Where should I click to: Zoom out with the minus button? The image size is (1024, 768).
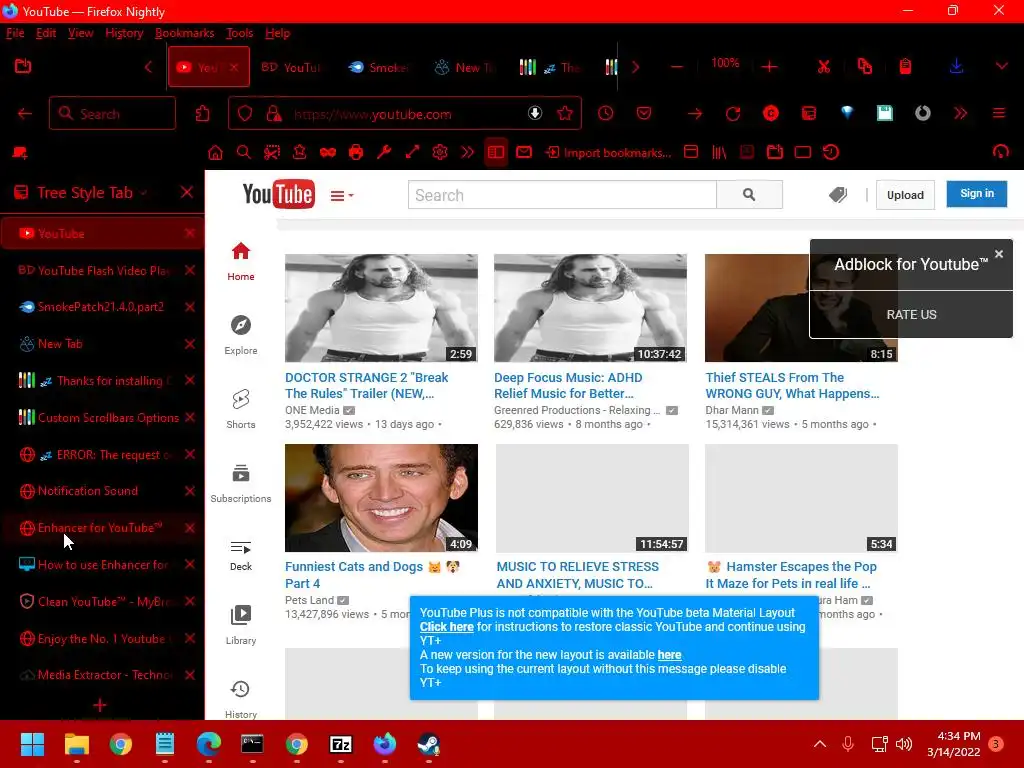tap(677, 67)
